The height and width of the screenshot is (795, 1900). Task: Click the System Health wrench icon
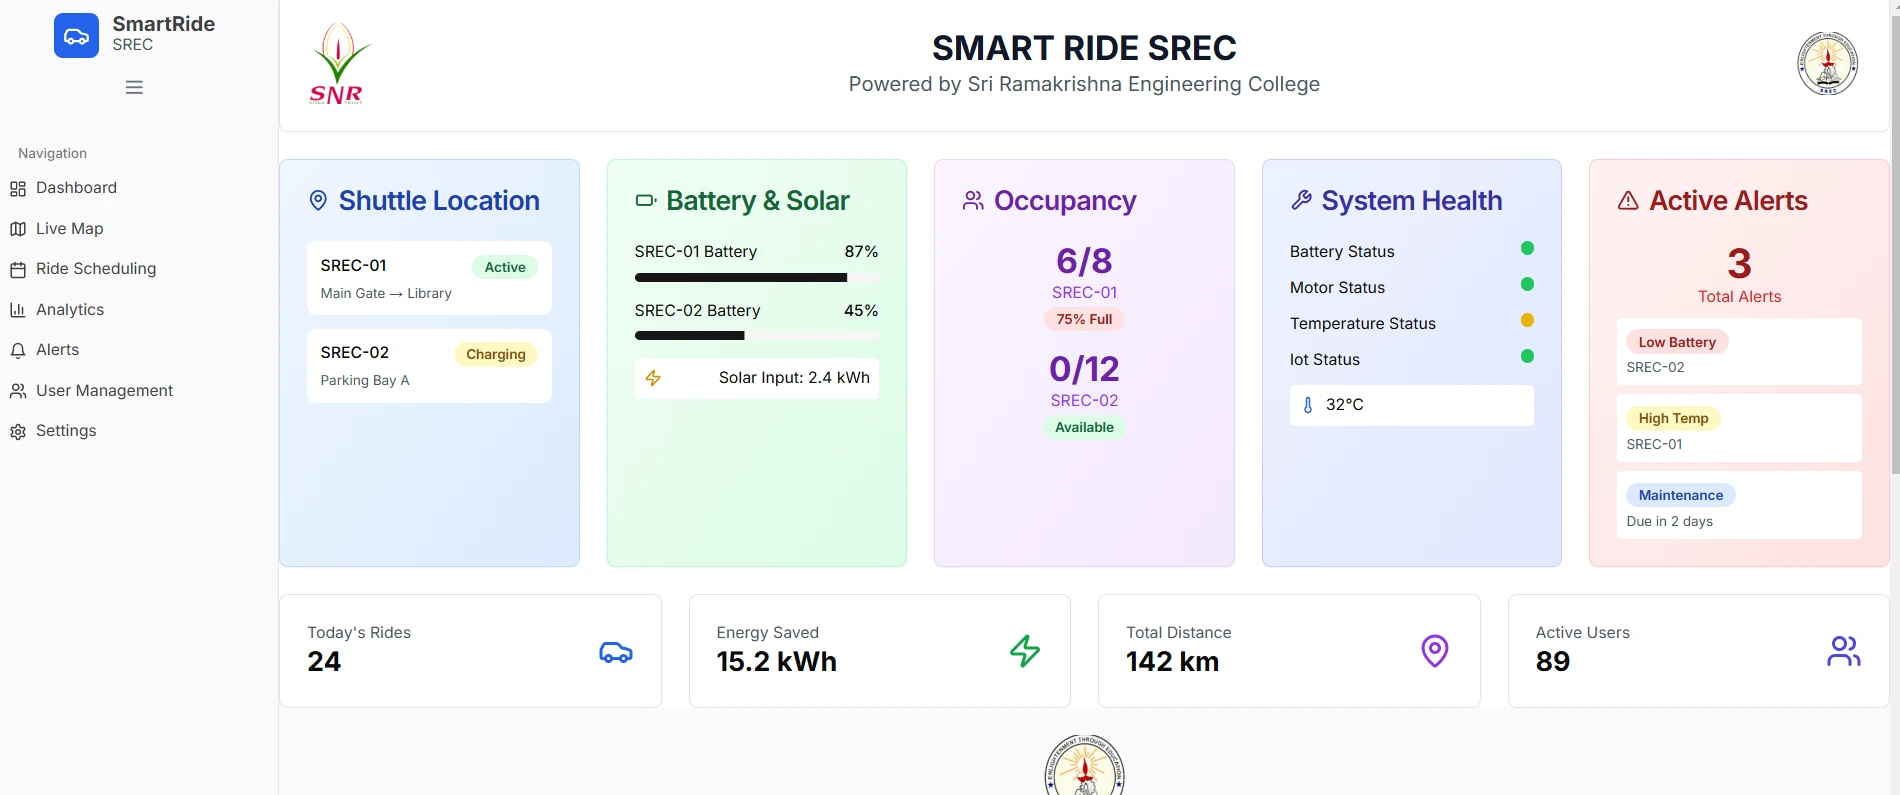(1301, 201)
